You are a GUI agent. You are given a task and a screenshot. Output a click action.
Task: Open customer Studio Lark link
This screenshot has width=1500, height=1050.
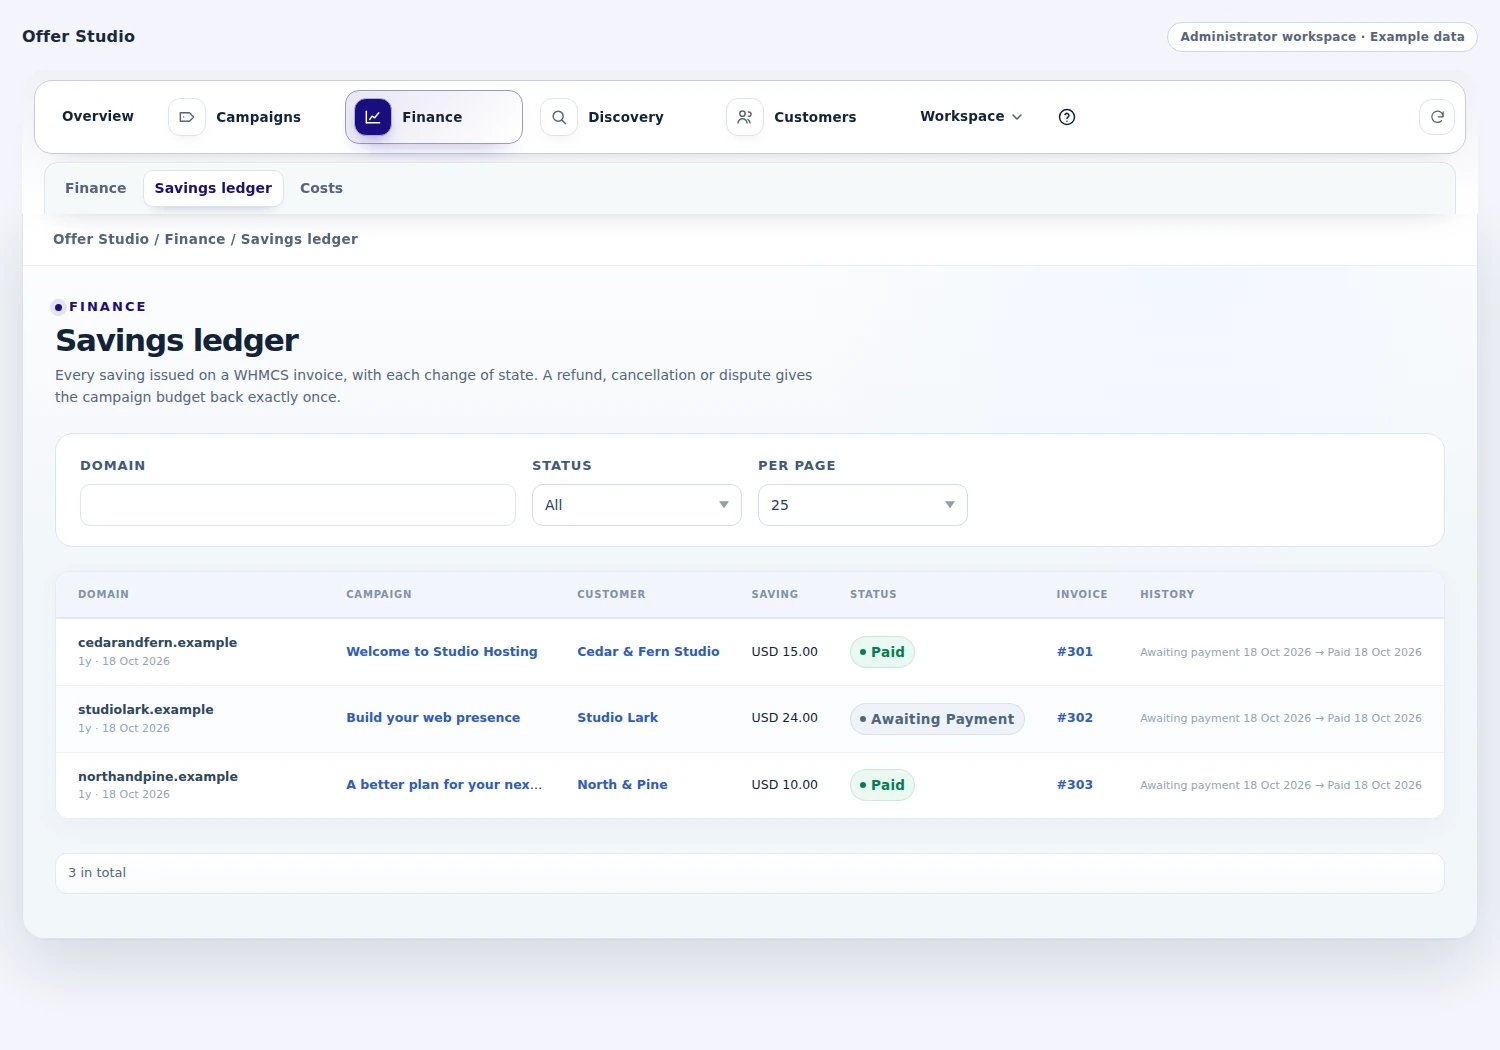pos(617,718)
